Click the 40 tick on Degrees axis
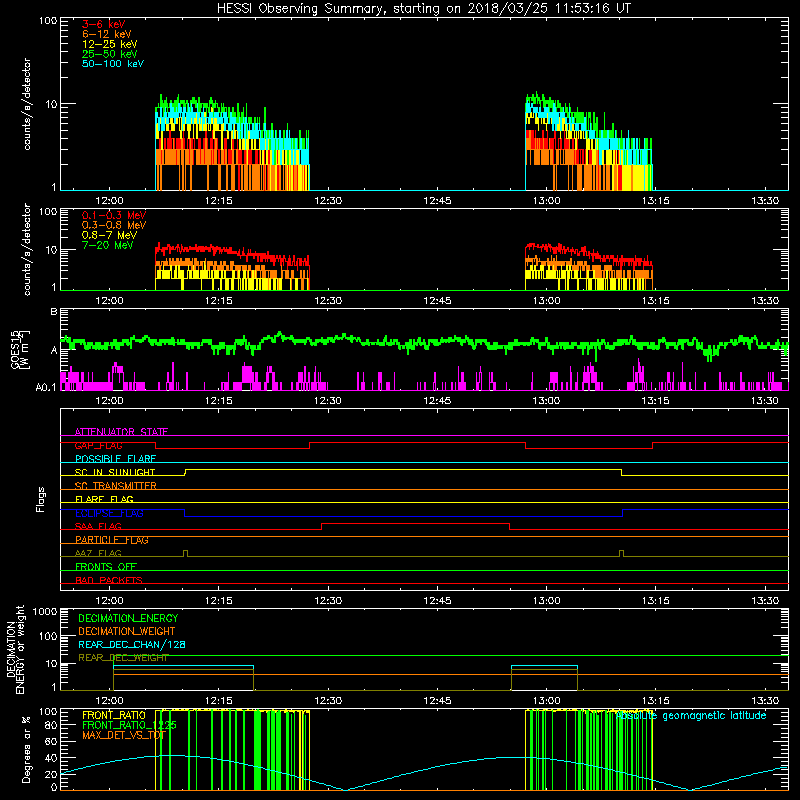This screenshot has height=800, width=800. [x=51, y=758]
